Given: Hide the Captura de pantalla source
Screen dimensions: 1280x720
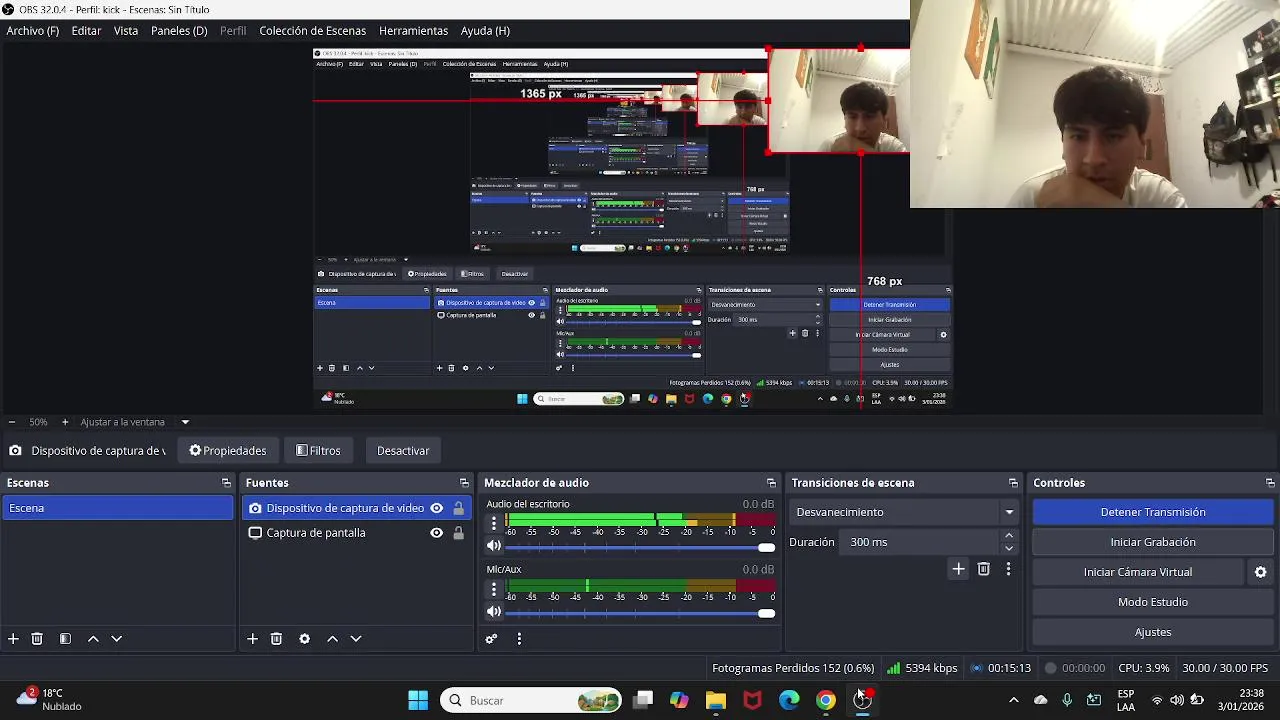Looking at the screenshot, I should [436, 533].
